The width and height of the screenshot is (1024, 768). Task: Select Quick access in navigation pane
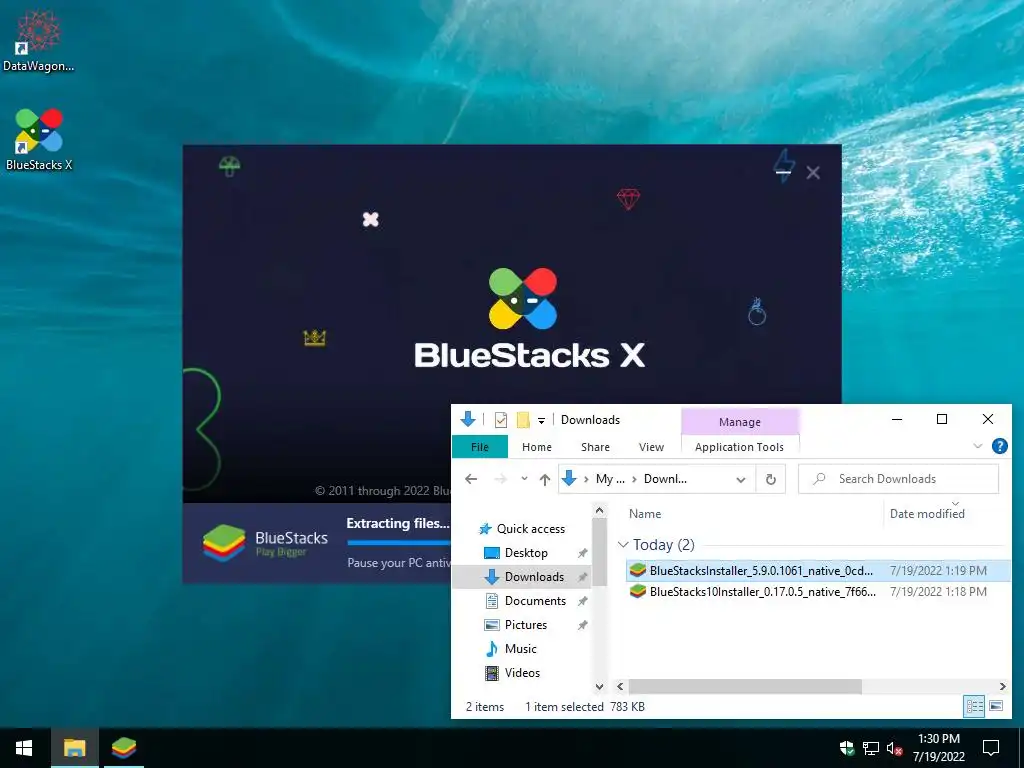point(530,528)
